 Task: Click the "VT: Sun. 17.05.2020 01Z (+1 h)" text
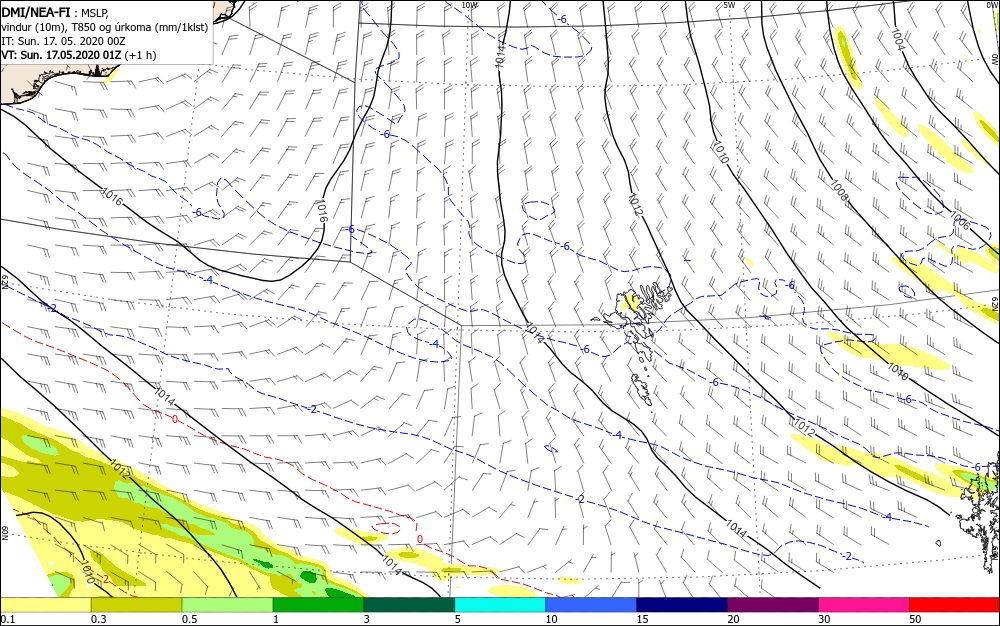pos(78,55)
